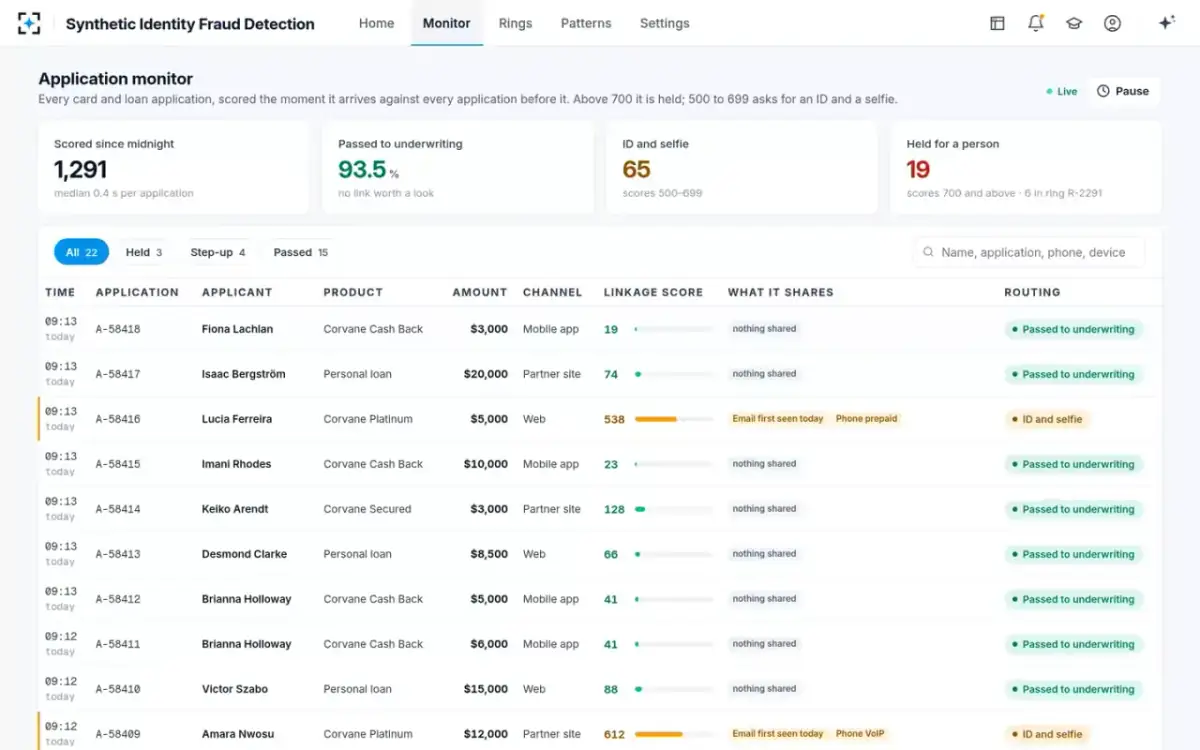Switch to the Rings tab
Viewport: 1200px width, 750px height.
(515, 23)
